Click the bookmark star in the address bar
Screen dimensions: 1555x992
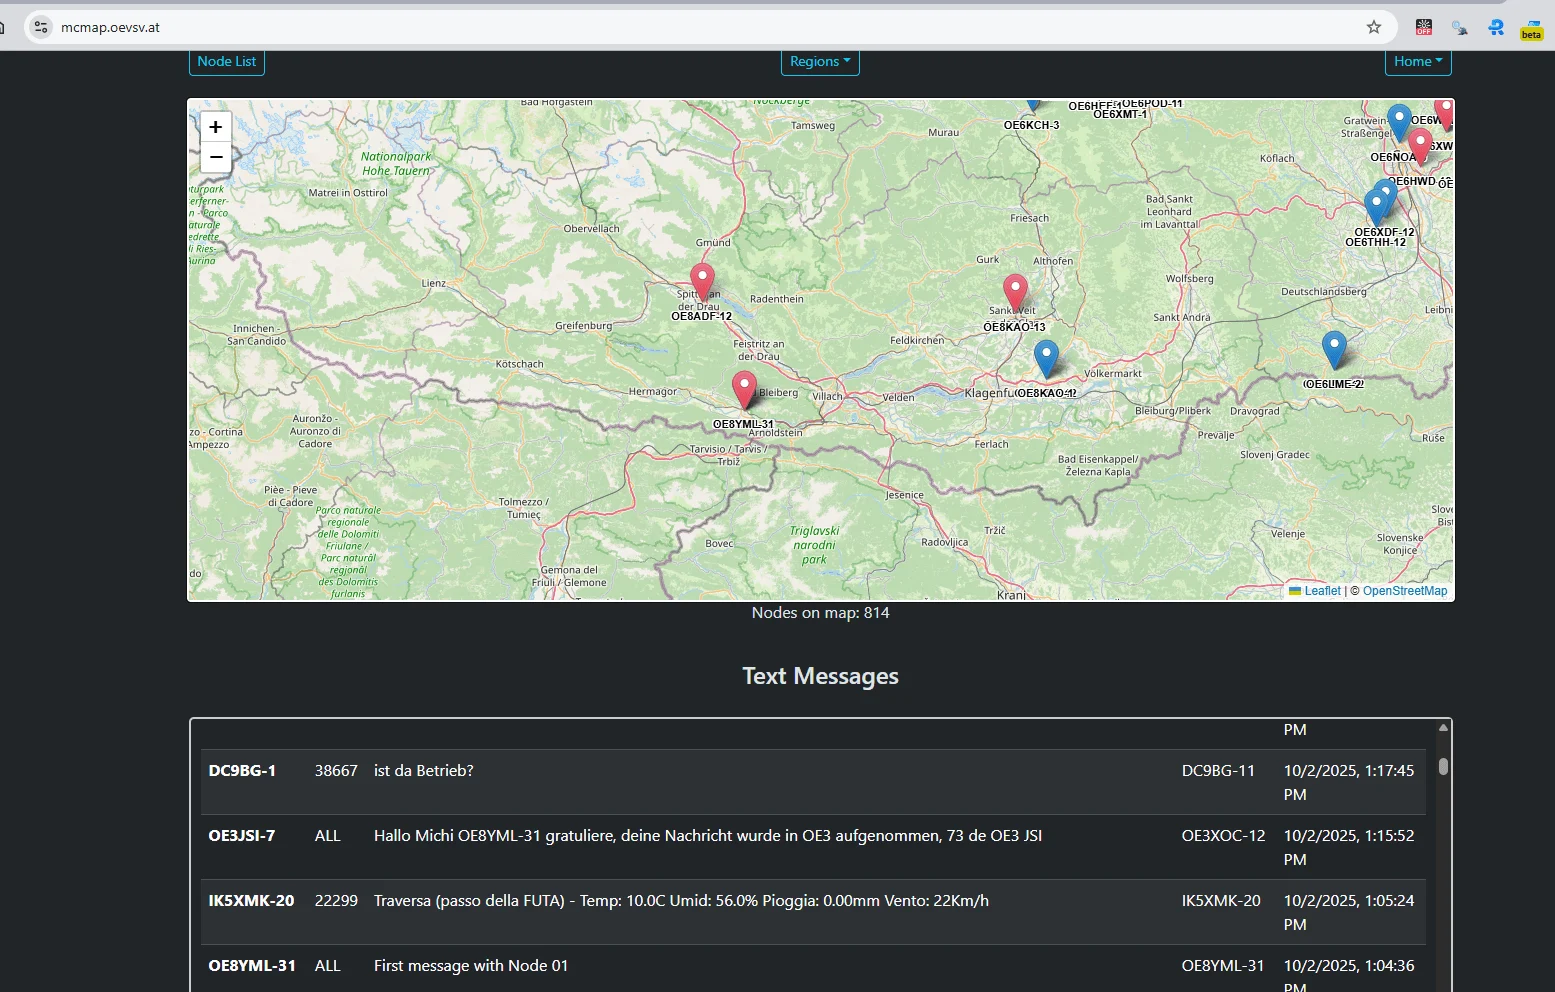click(x=1373, y=27)
